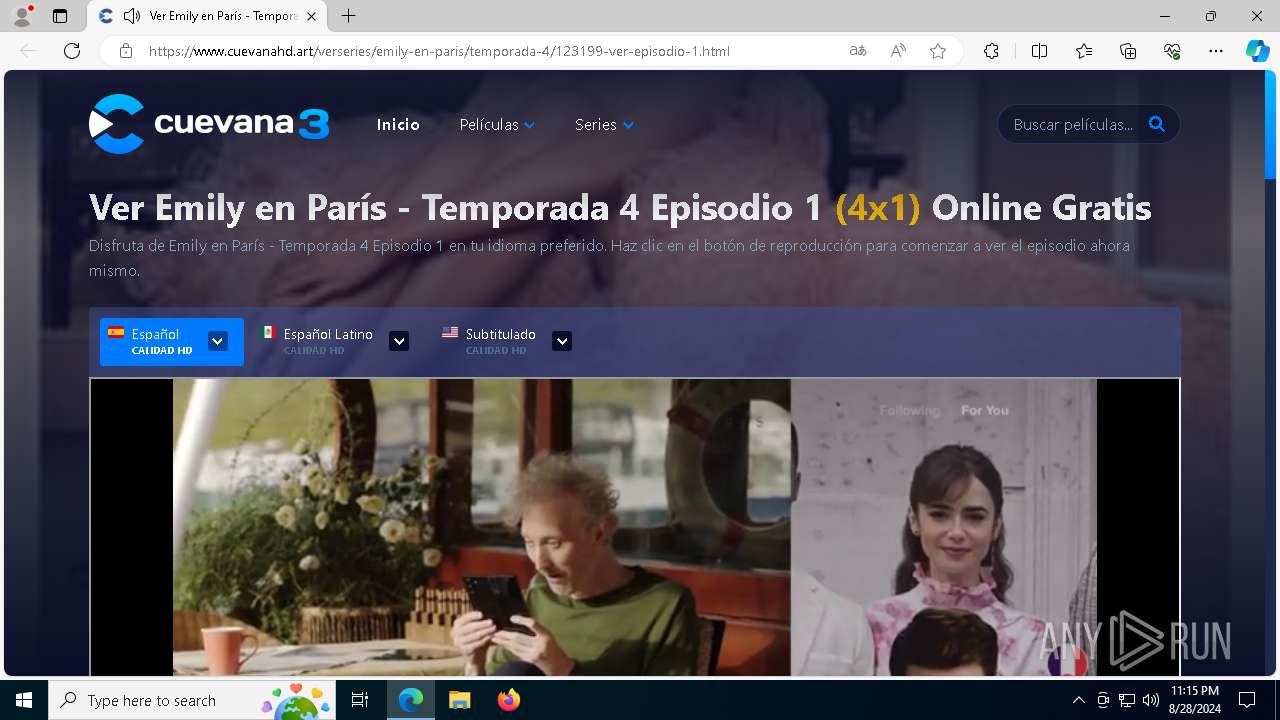Show hidden system tray icons

1078,700
